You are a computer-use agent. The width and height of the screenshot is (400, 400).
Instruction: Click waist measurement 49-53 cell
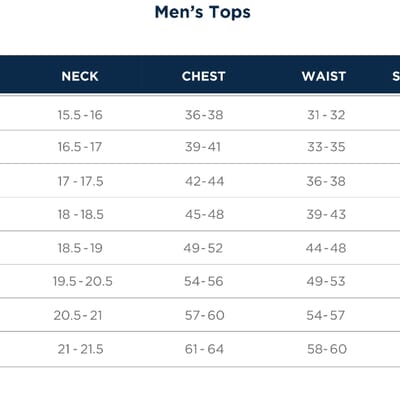[x=326, y=281]
